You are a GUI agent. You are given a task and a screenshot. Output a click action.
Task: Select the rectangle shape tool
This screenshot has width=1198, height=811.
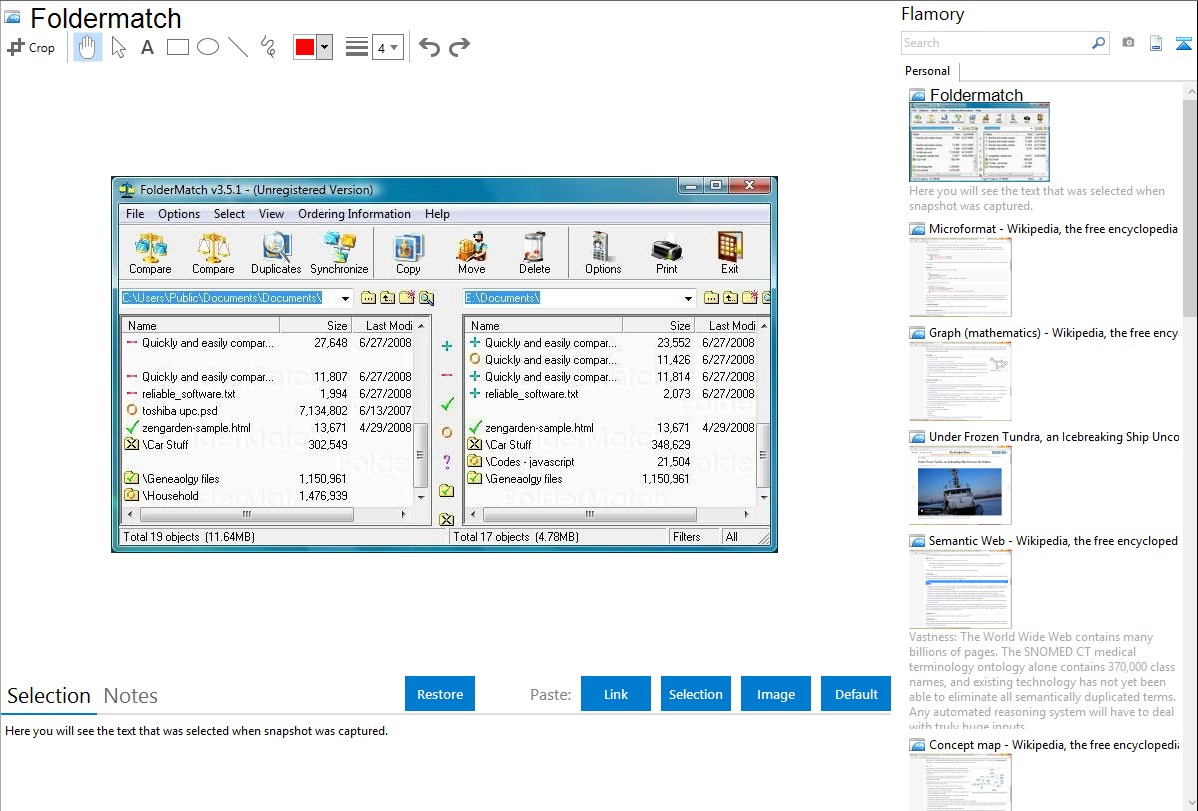point(178,47)
